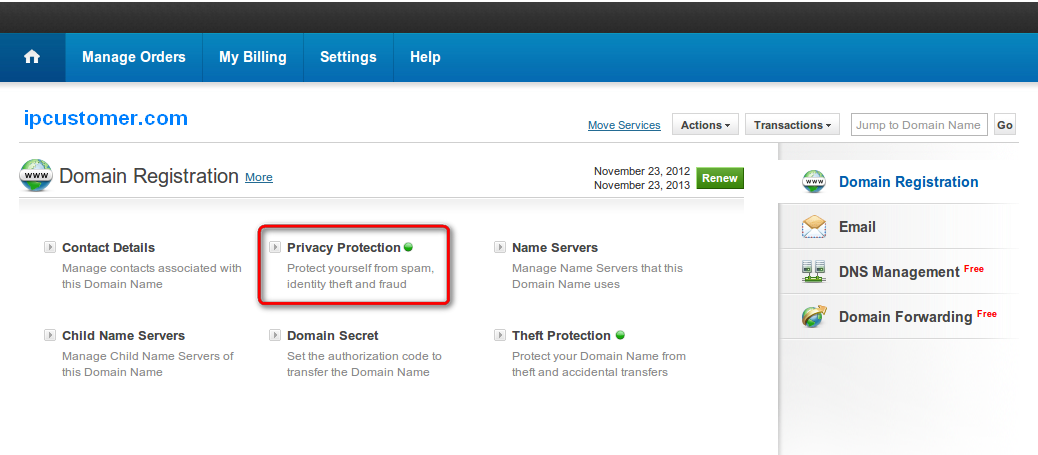Open the Actions dropdown
This screenshot has height=455, width=1038.
(x=705, y=125)
